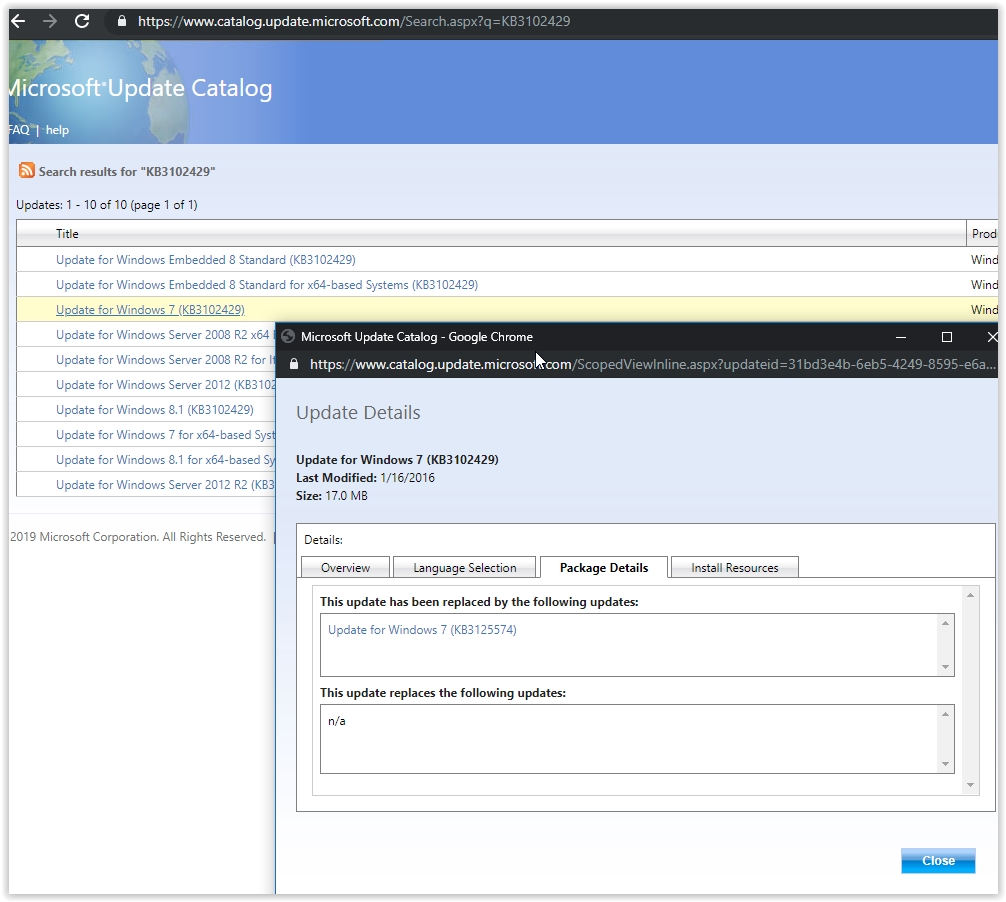Open Windows Embedded 8 Standard x64-based Systems update
Viewport: 1006px width, 902px height.
point(267,285)
